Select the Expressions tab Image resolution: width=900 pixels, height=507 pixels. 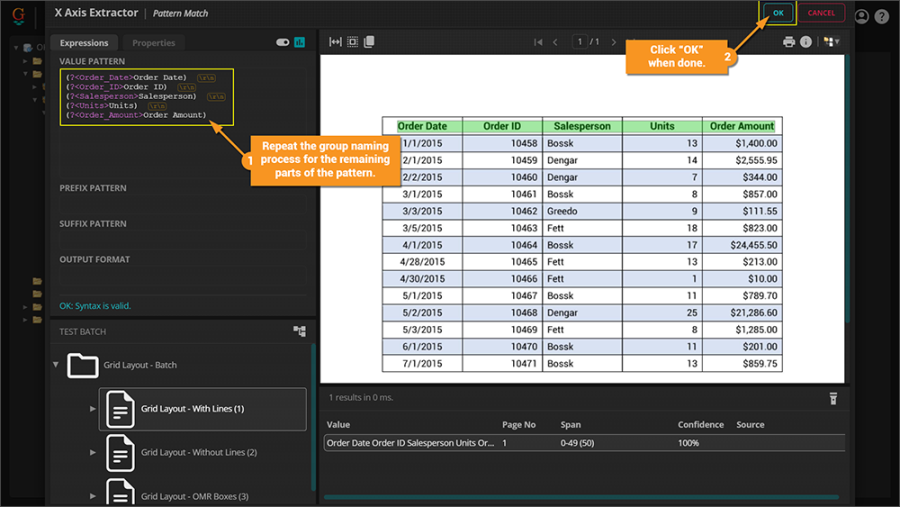coord(84,43)
